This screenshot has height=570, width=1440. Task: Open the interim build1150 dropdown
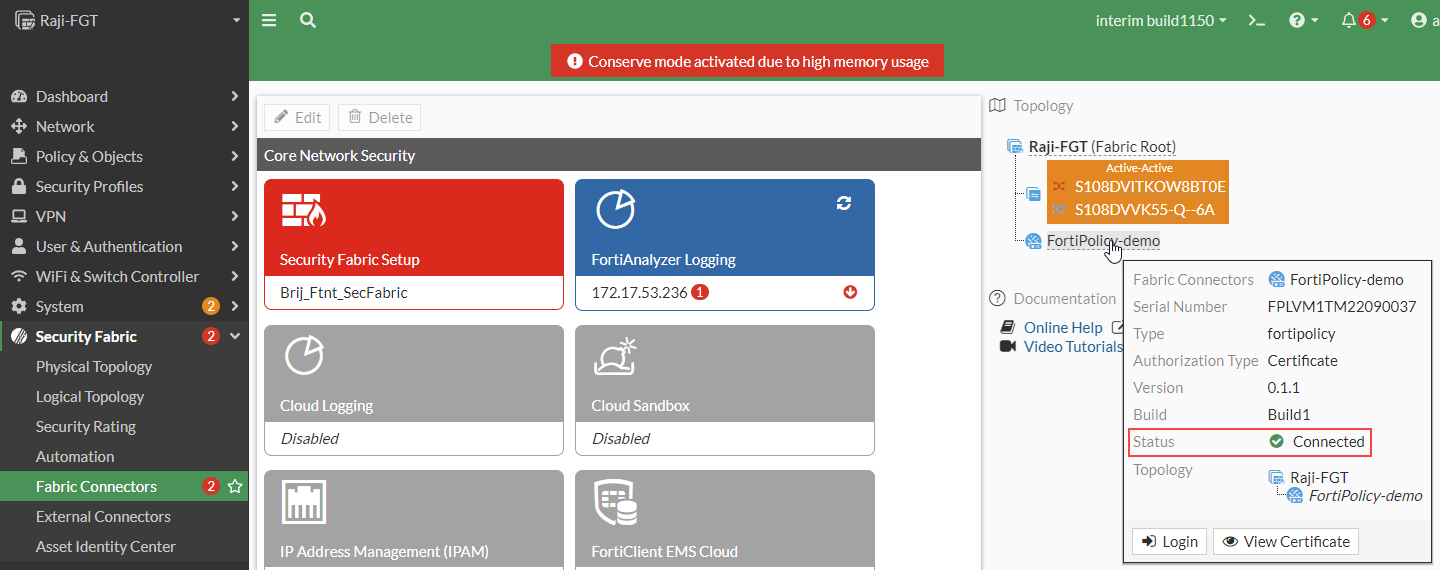coord(1161,20)
